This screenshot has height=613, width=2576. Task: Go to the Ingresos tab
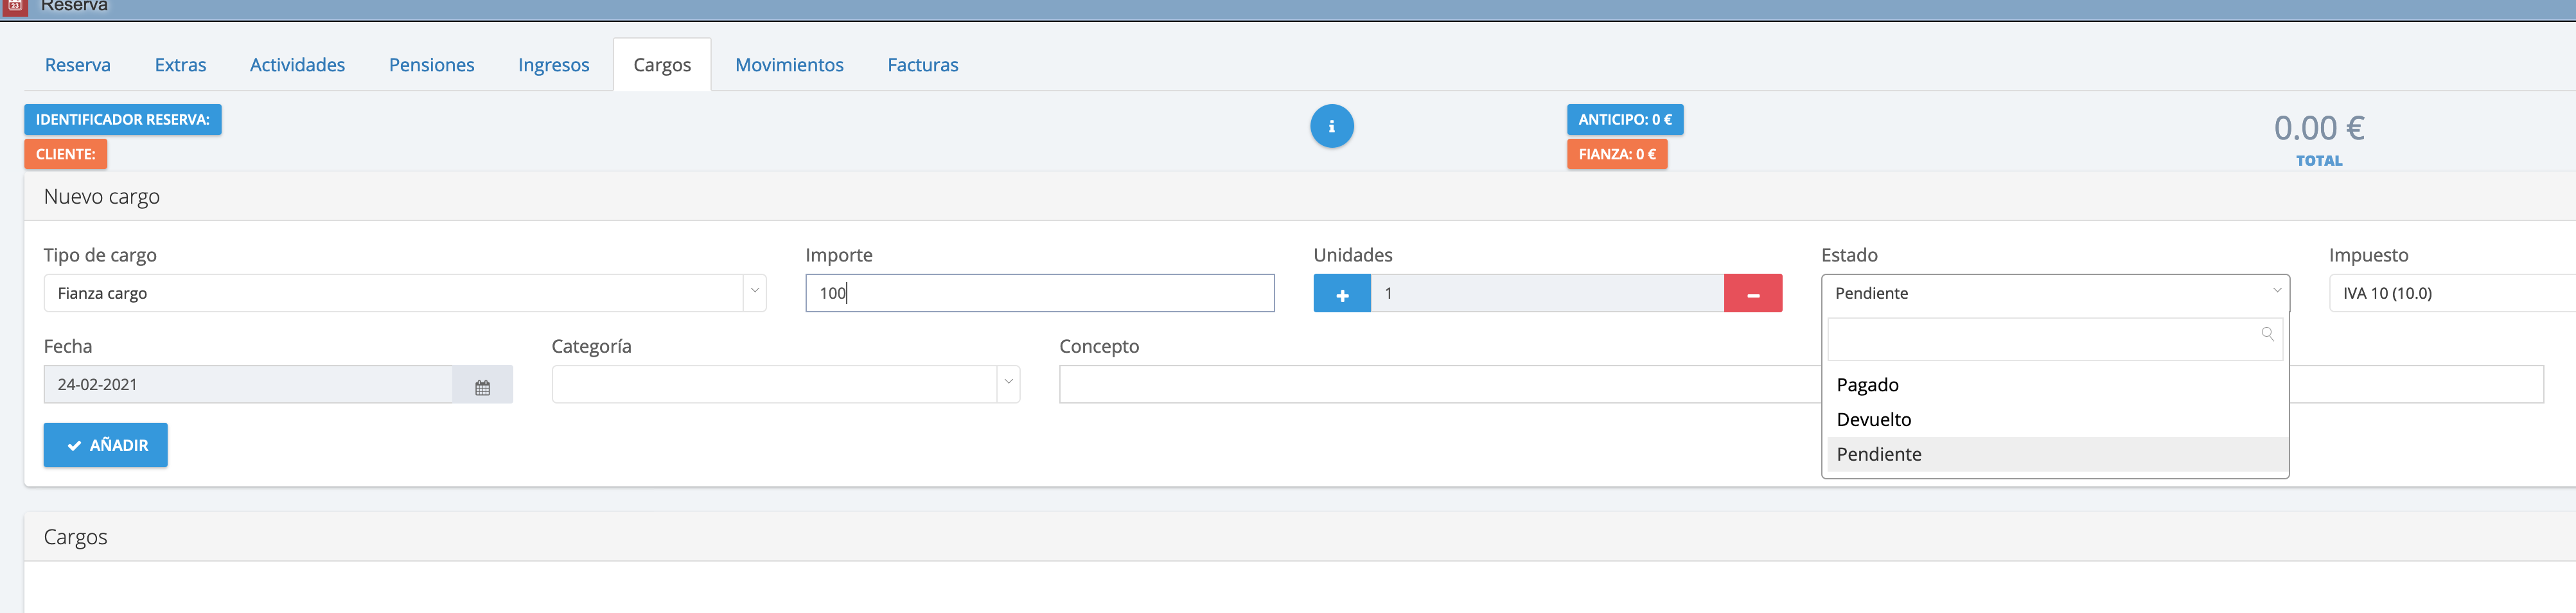pyautogui.click(x=553, y=65)
